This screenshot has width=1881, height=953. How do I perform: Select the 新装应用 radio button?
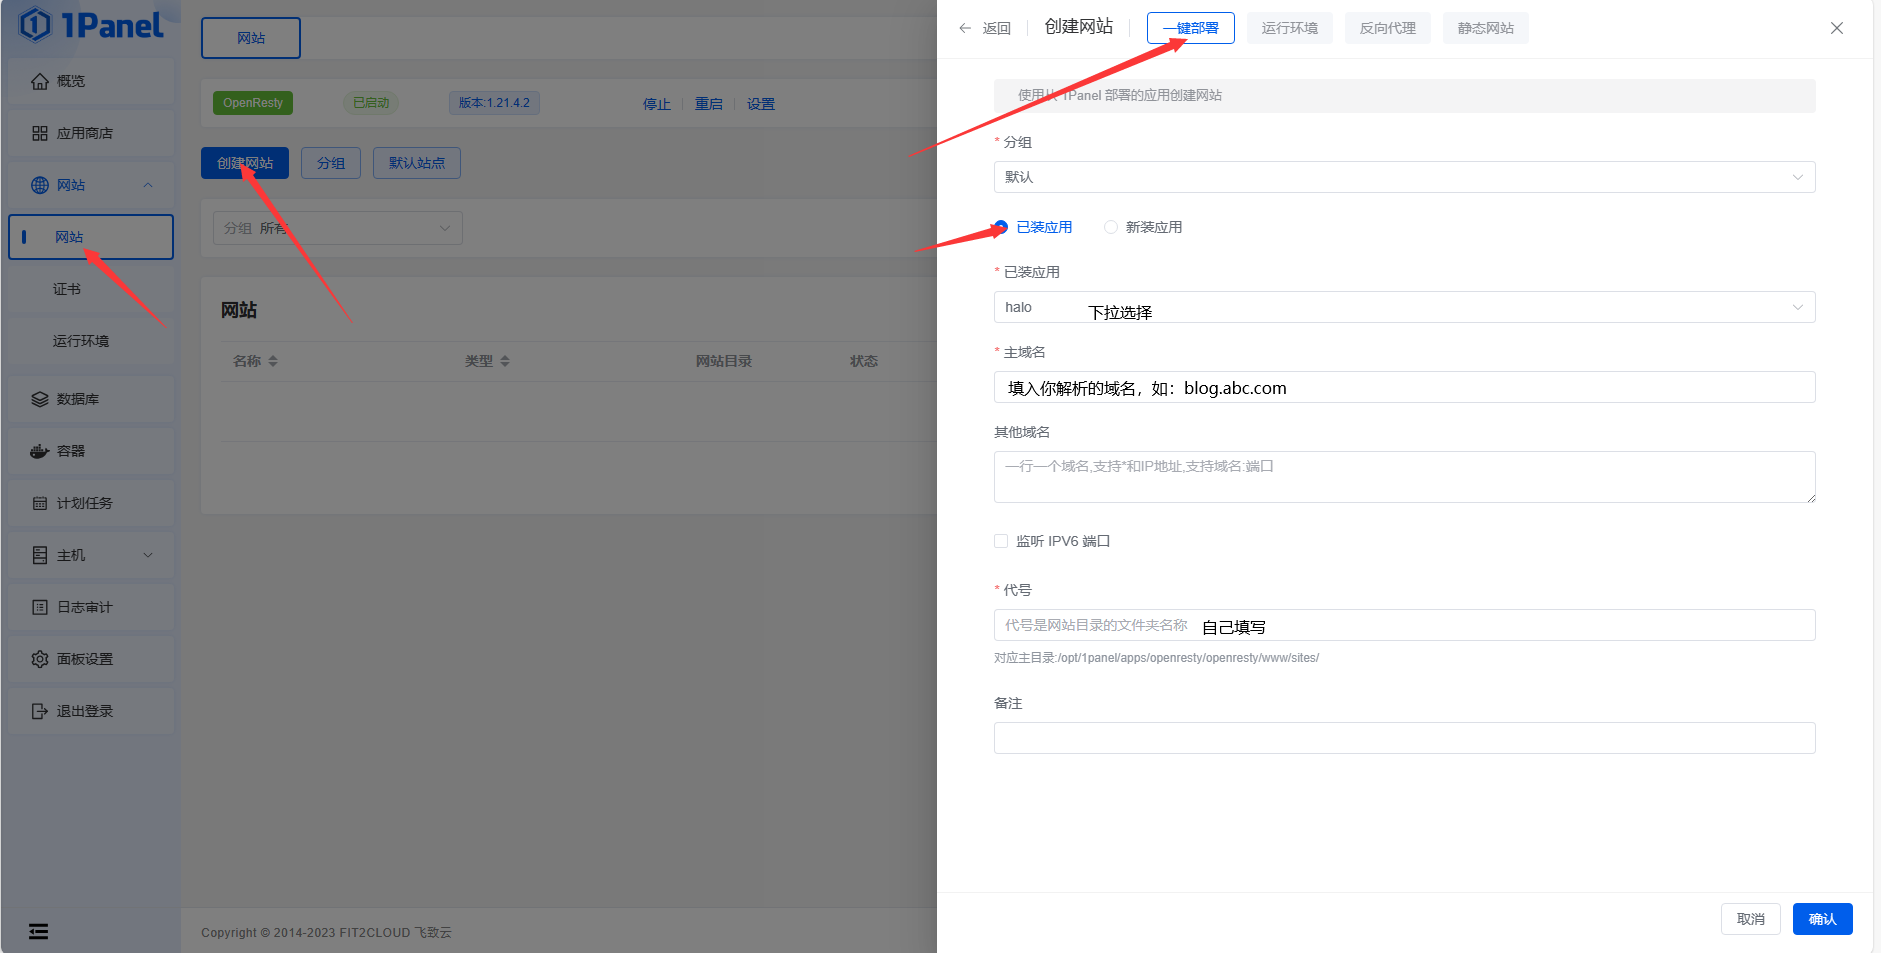1111,227
